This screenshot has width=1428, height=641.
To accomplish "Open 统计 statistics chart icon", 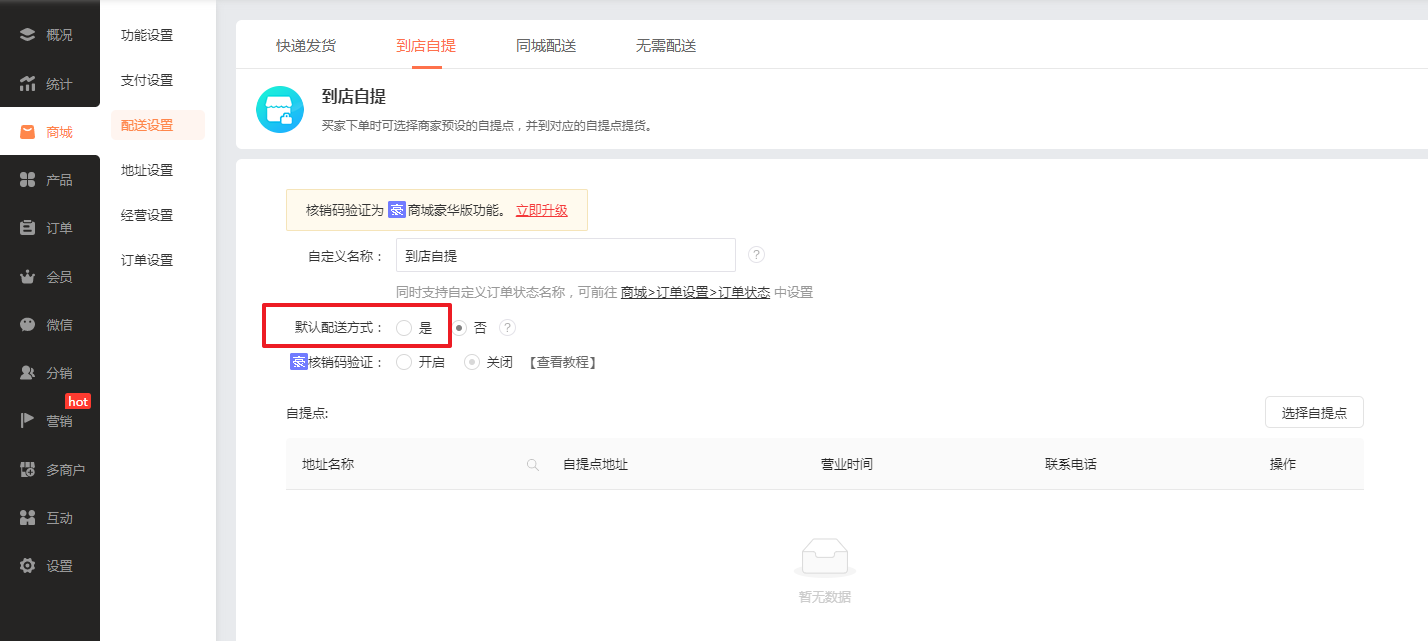I will pyautogui.click(x=28, y=84).
